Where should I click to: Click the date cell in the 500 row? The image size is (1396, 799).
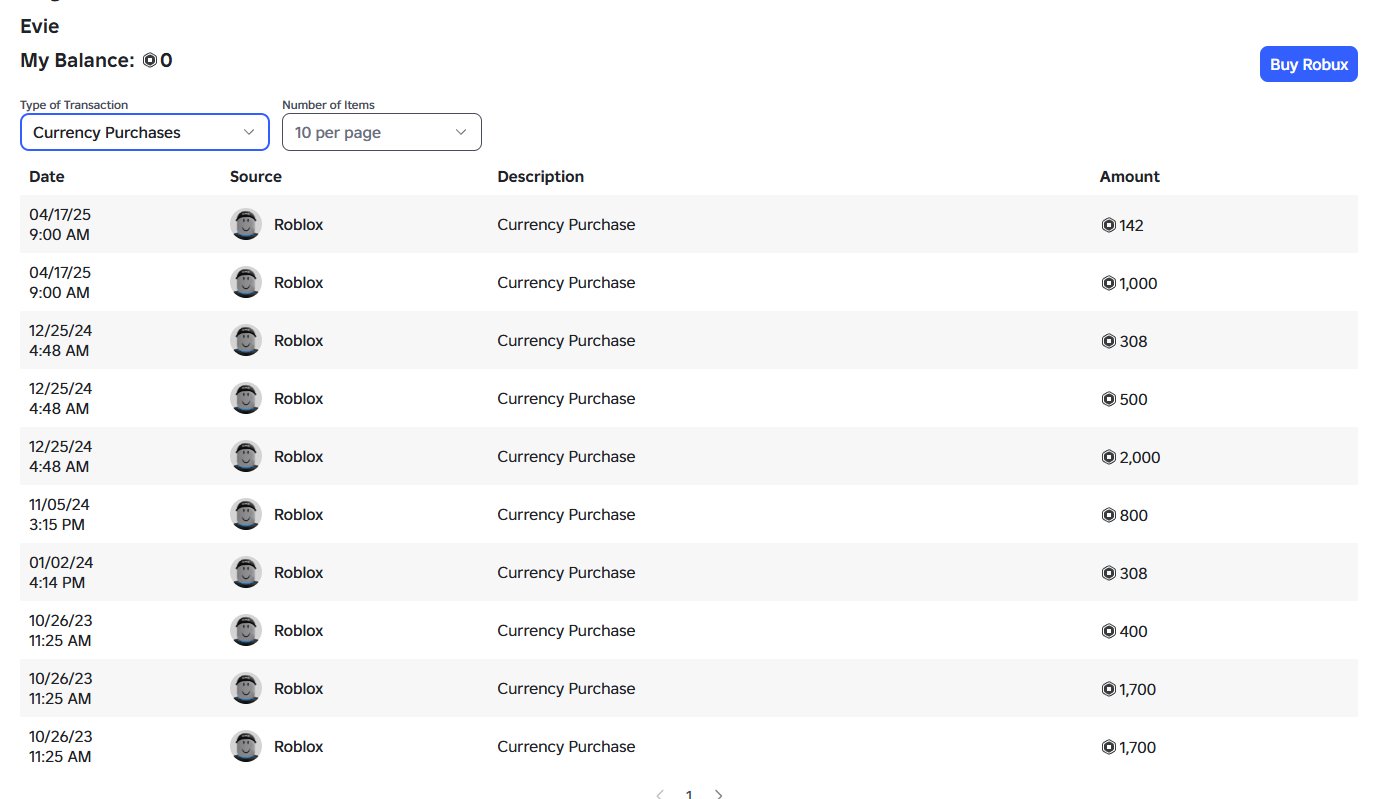coord(60,398)
